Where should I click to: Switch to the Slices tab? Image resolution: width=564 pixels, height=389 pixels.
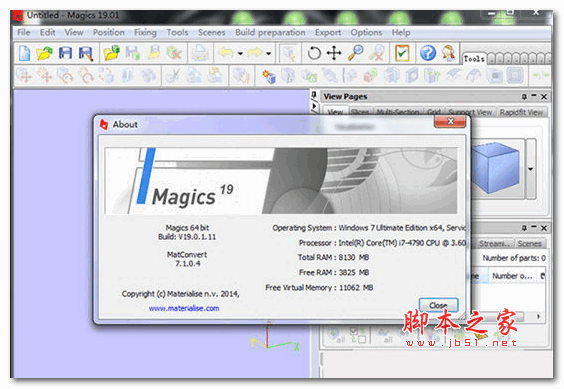360,112
